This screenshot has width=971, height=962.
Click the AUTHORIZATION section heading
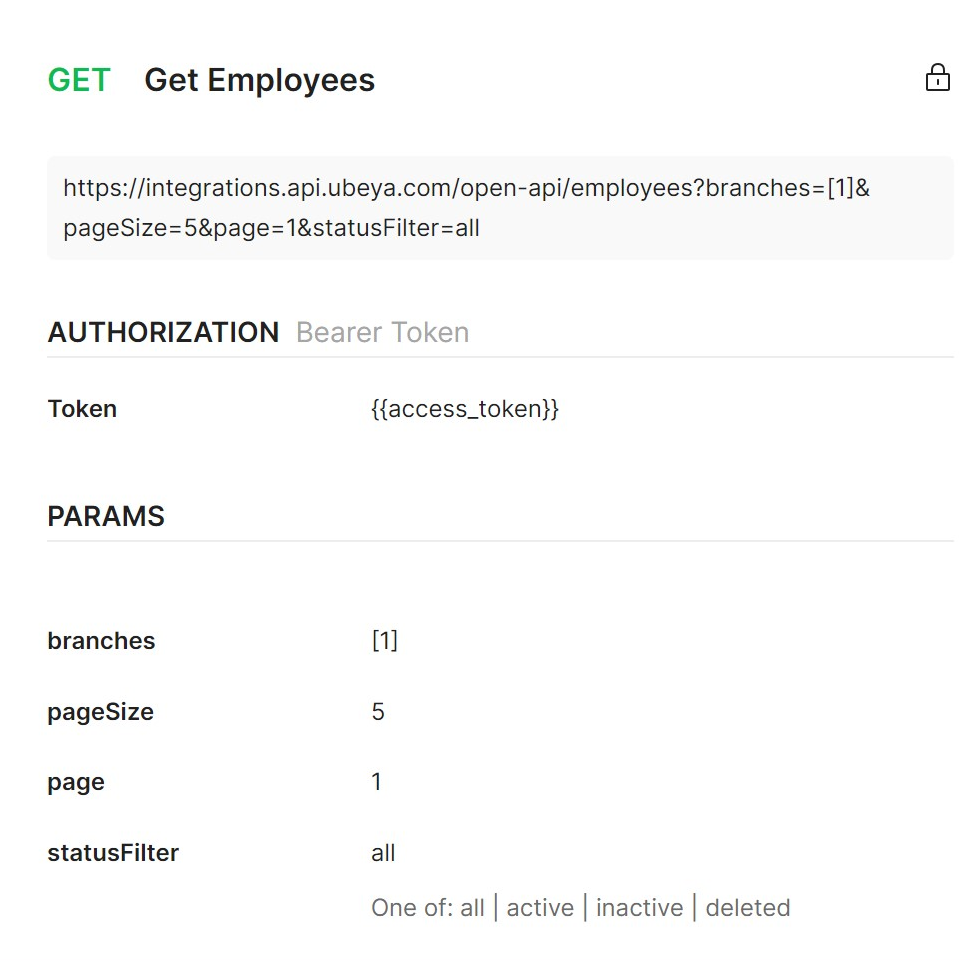tap(163, 332)
